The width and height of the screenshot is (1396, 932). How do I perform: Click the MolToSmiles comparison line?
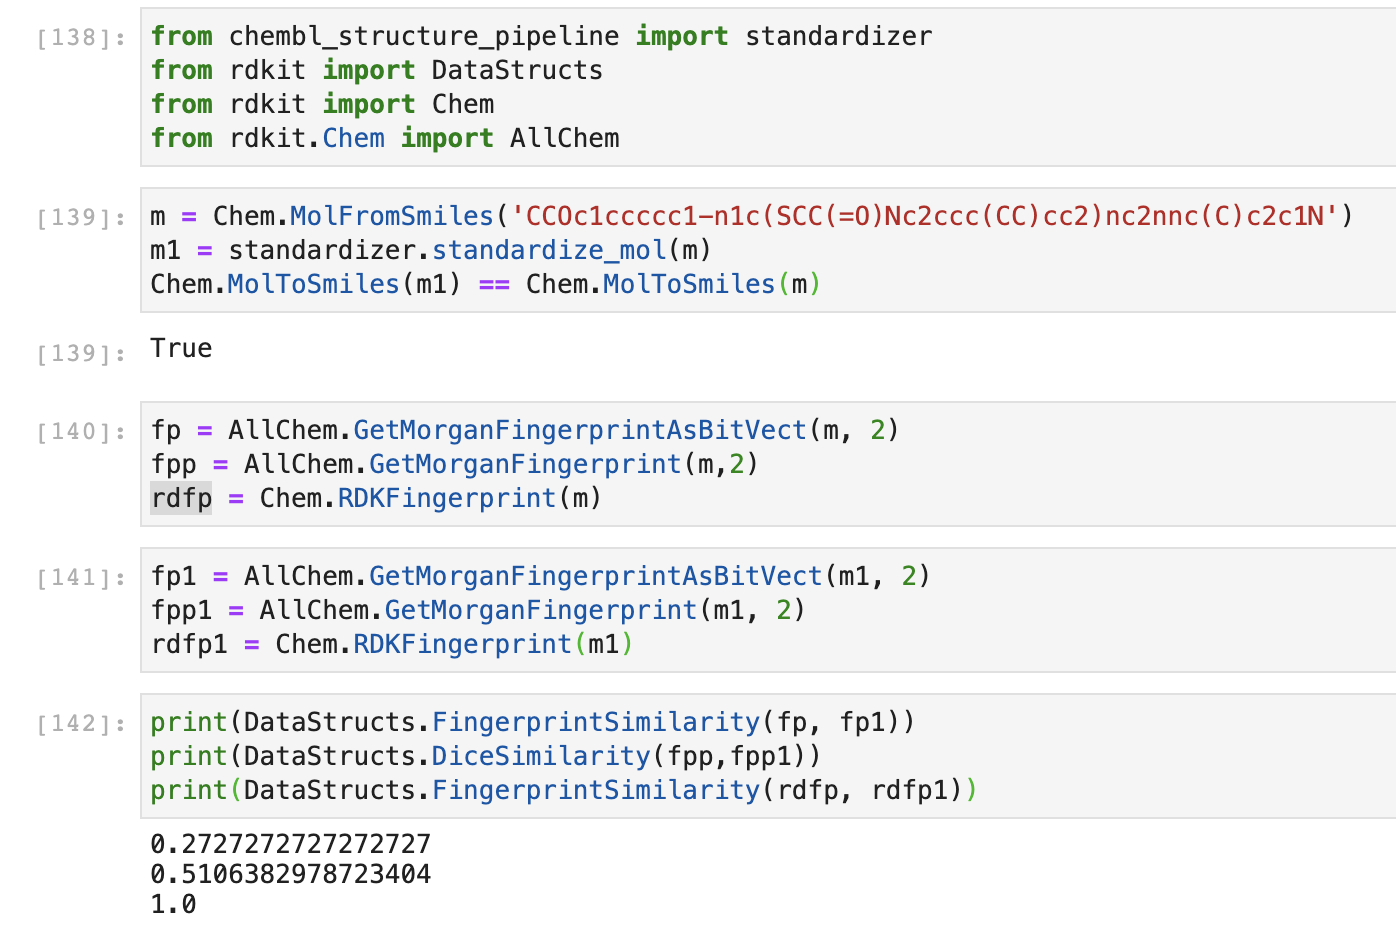click(x=480, y=284)
